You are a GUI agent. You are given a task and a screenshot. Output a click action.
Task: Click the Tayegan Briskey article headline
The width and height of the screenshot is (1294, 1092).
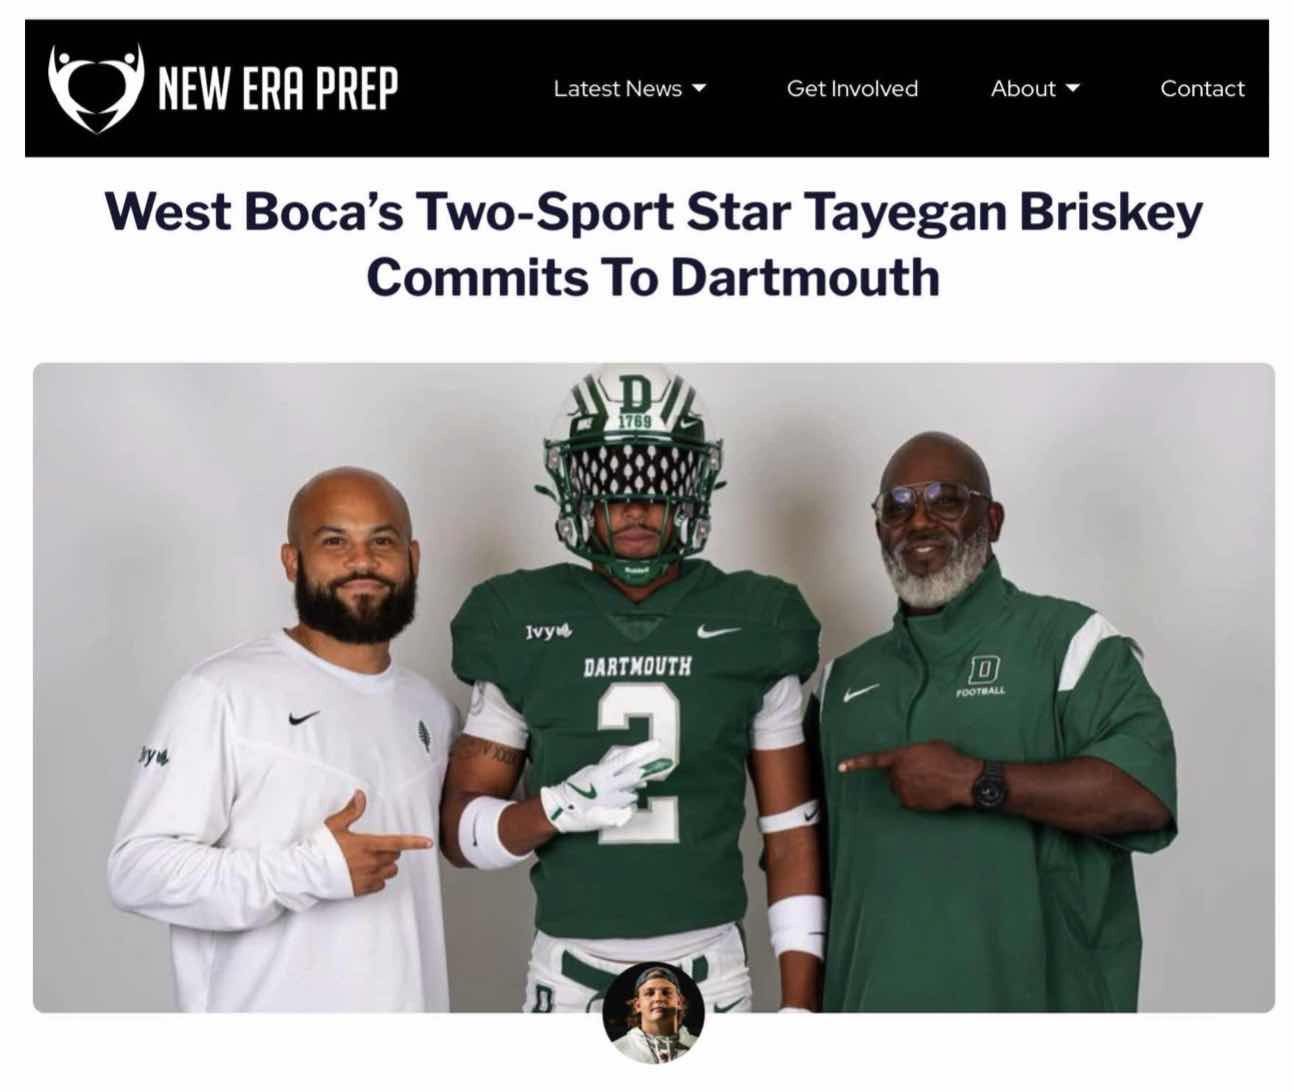pos(653,244)
